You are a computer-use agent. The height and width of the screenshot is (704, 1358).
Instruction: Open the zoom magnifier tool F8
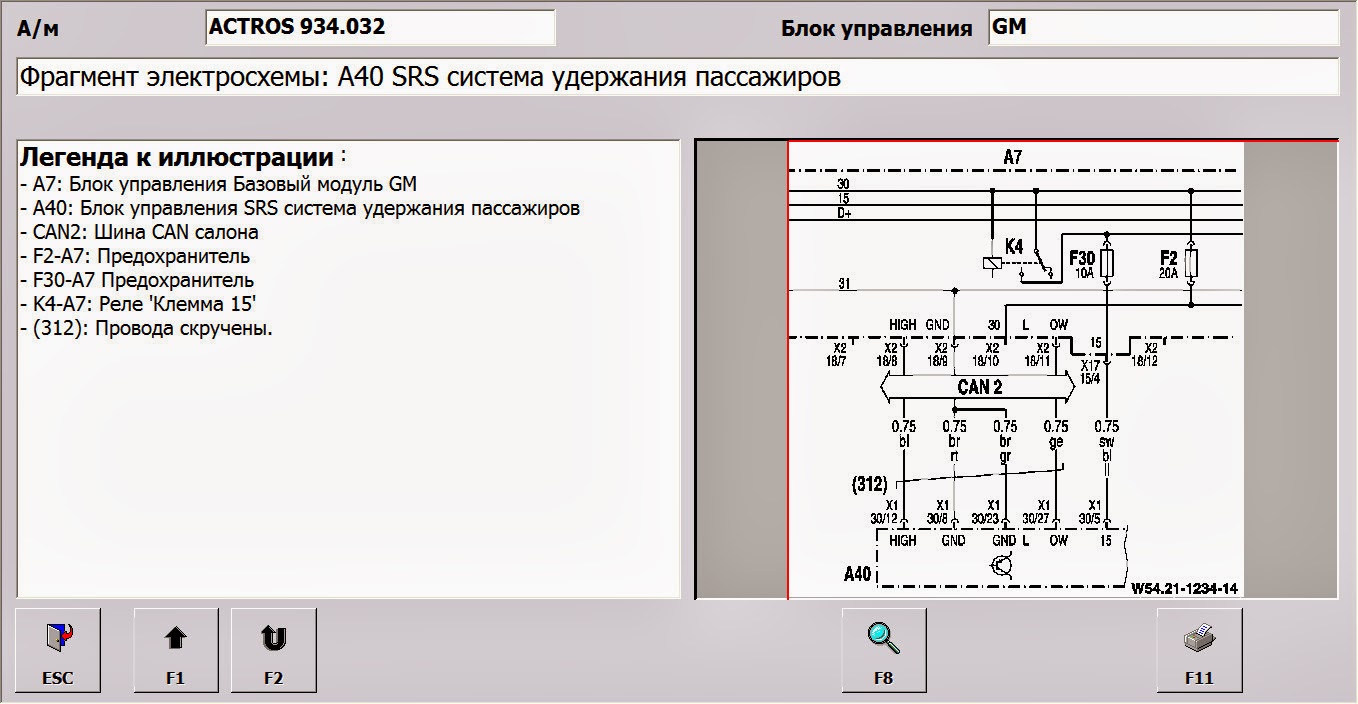884,650
